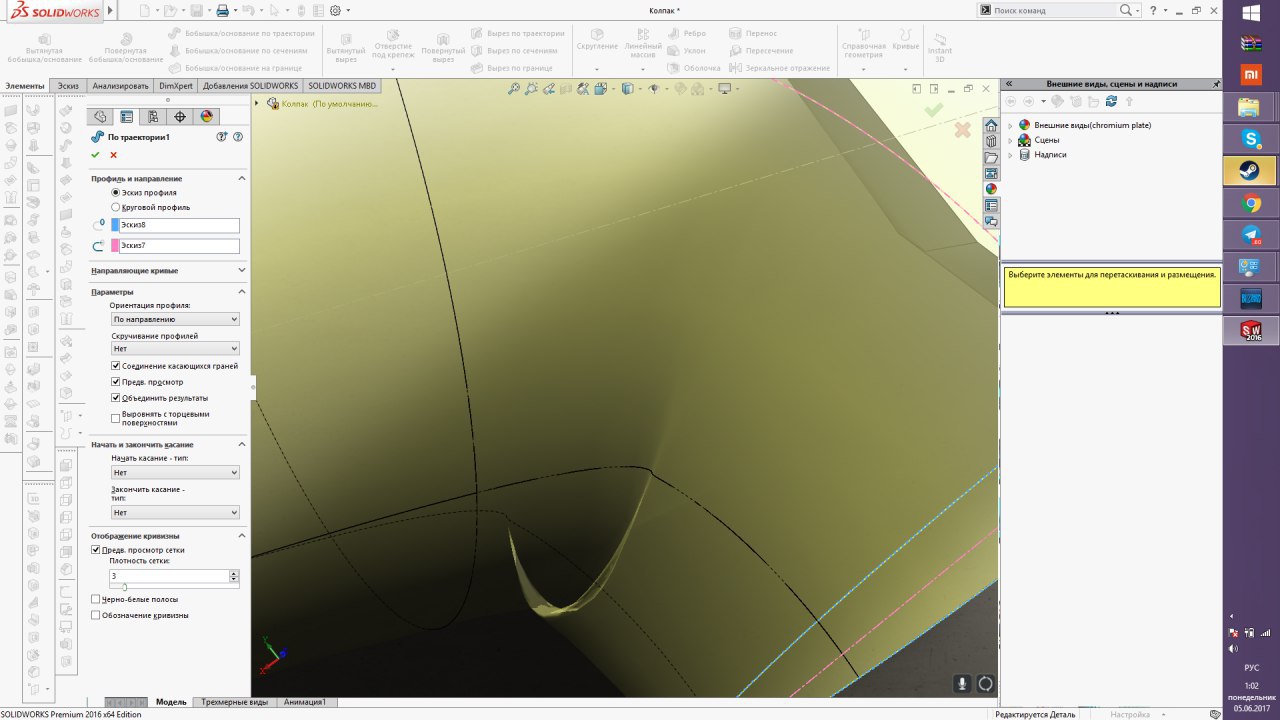
Task: Switch to the 'Эскиз' ribbon tab
Action: 68,86
